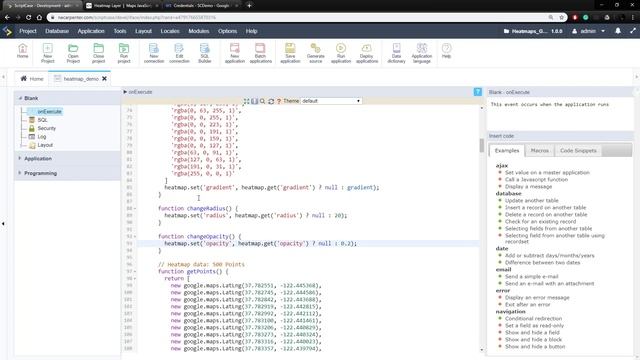
Task: Open Deploy applications tool
Action: coord(367,53)
